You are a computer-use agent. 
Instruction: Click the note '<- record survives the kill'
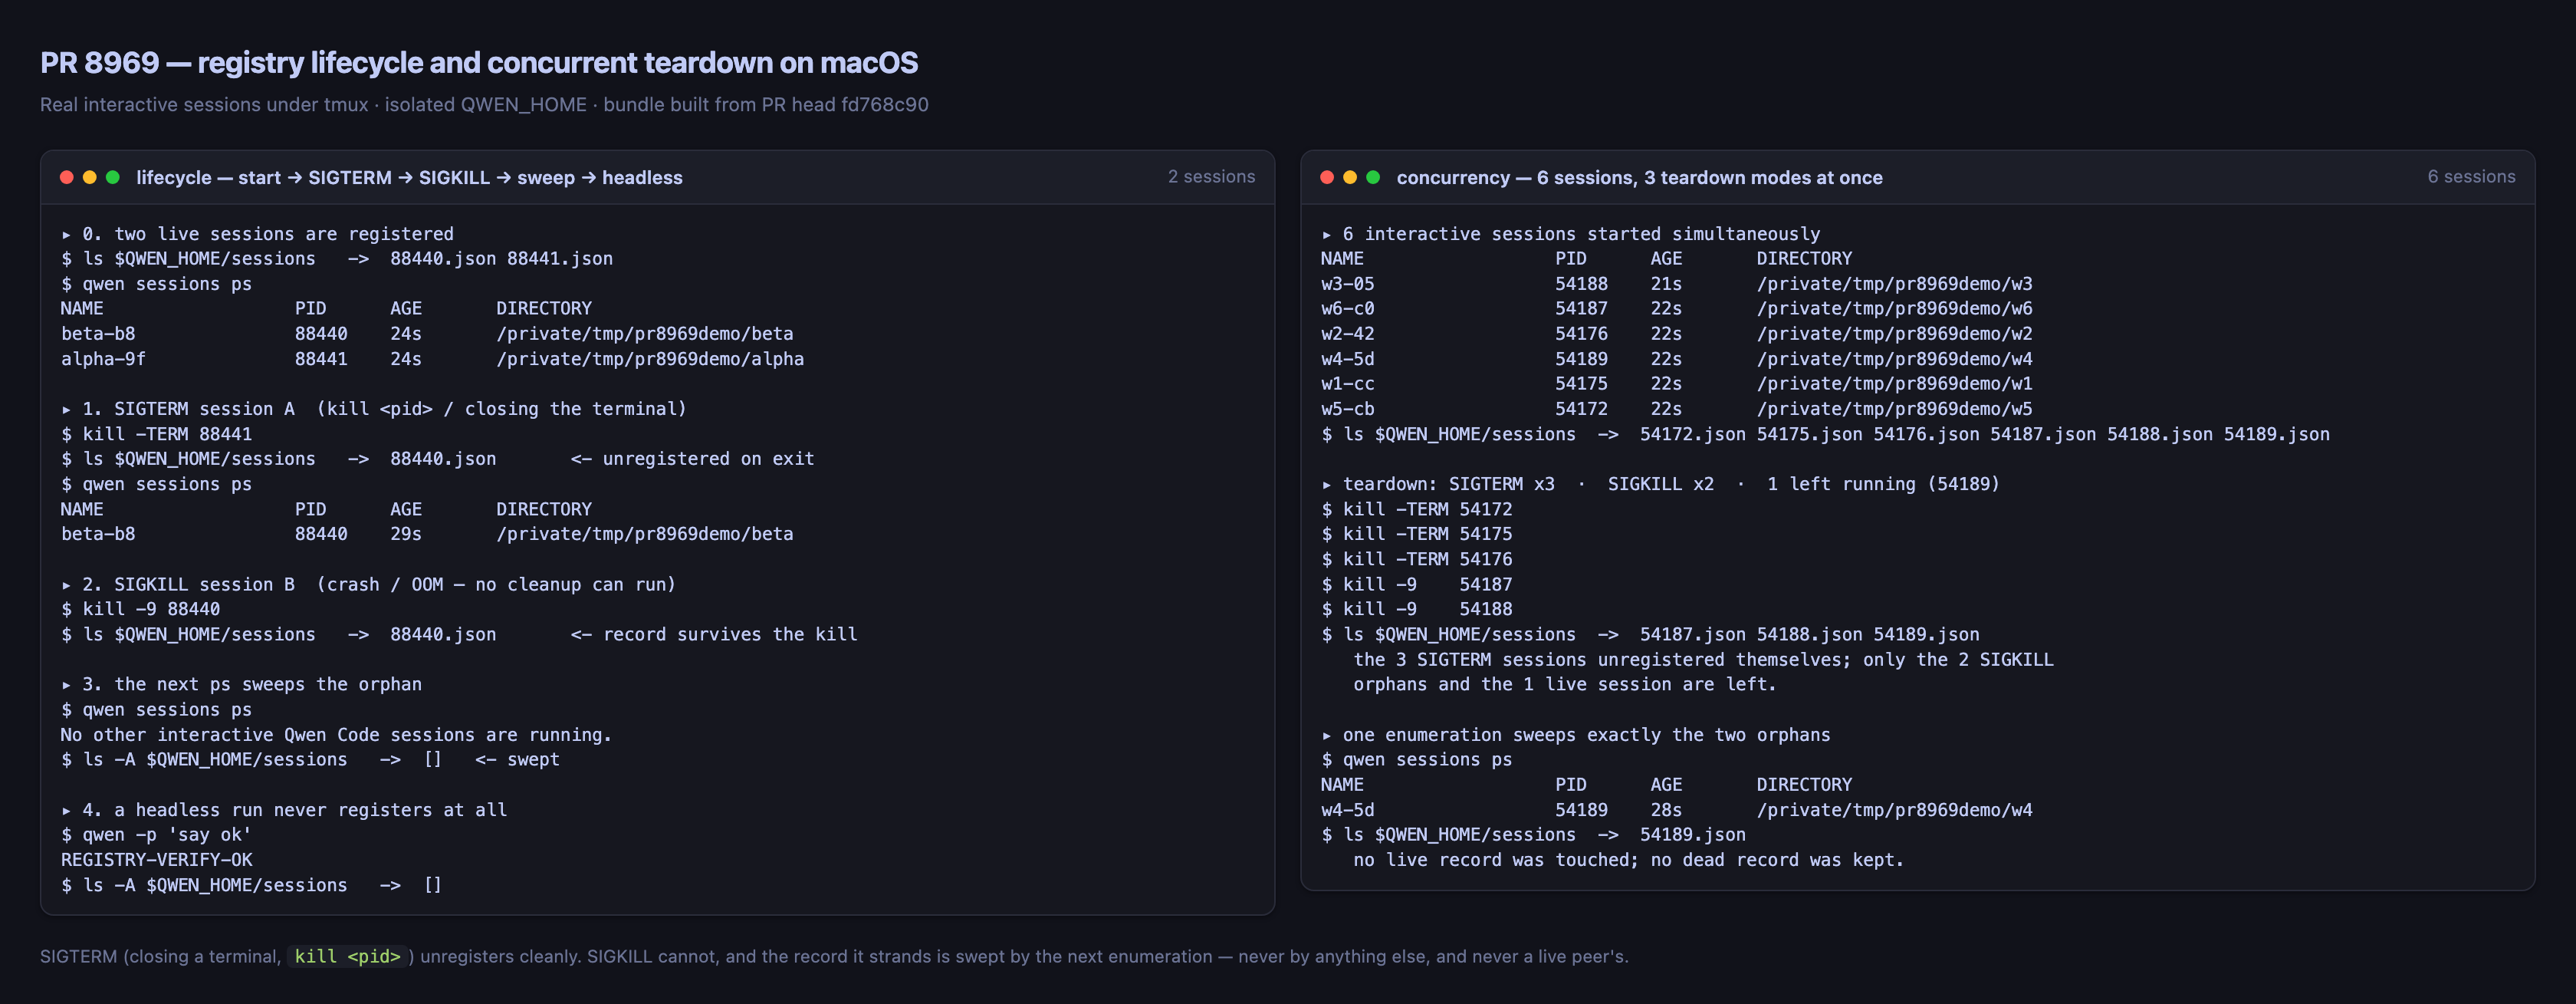coord(713,634)
